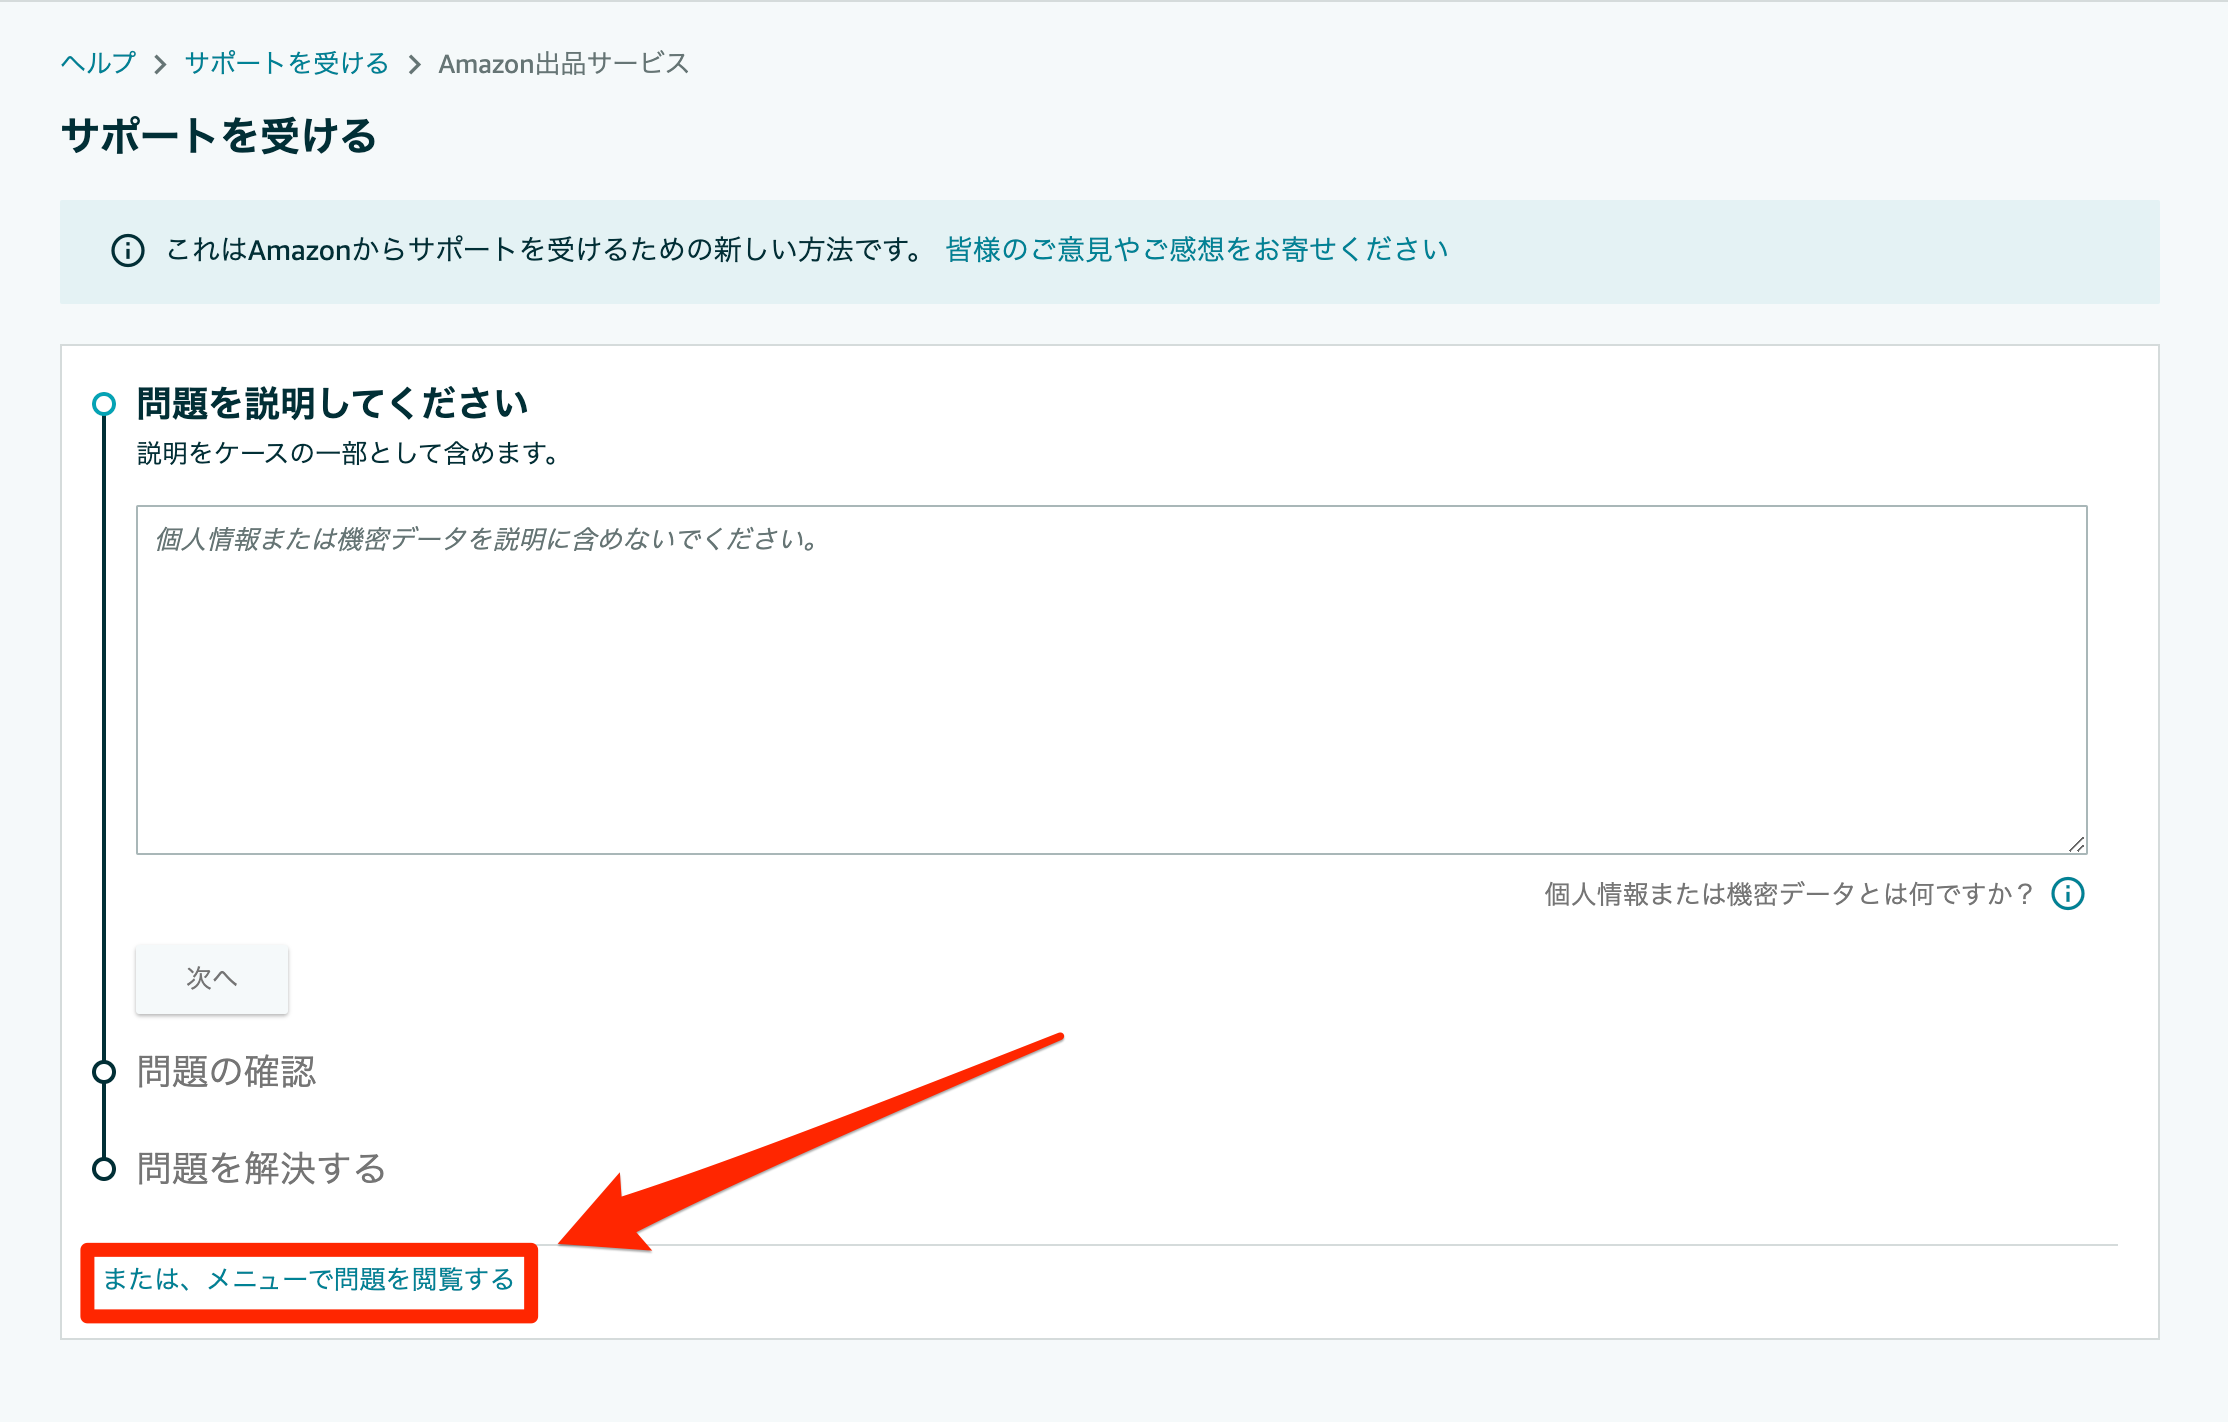
Task: Click the info icon beside 個人情報または機密データとは何ですか？
Action: [2067, 893]
